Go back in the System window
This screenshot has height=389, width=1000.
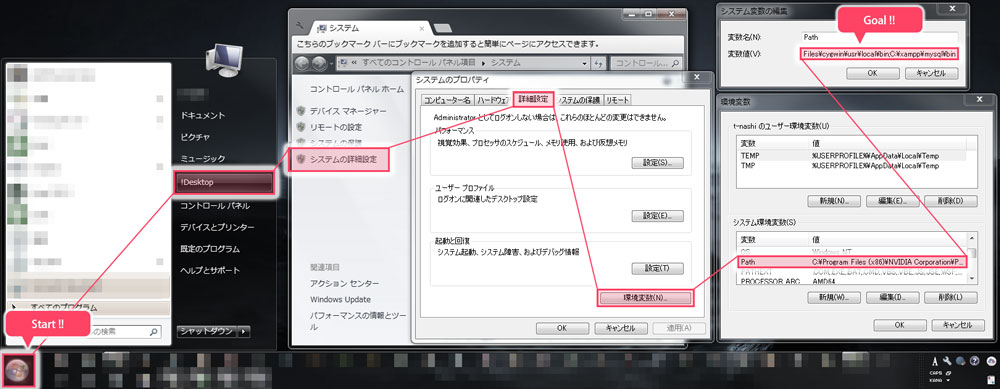(303, 63)
